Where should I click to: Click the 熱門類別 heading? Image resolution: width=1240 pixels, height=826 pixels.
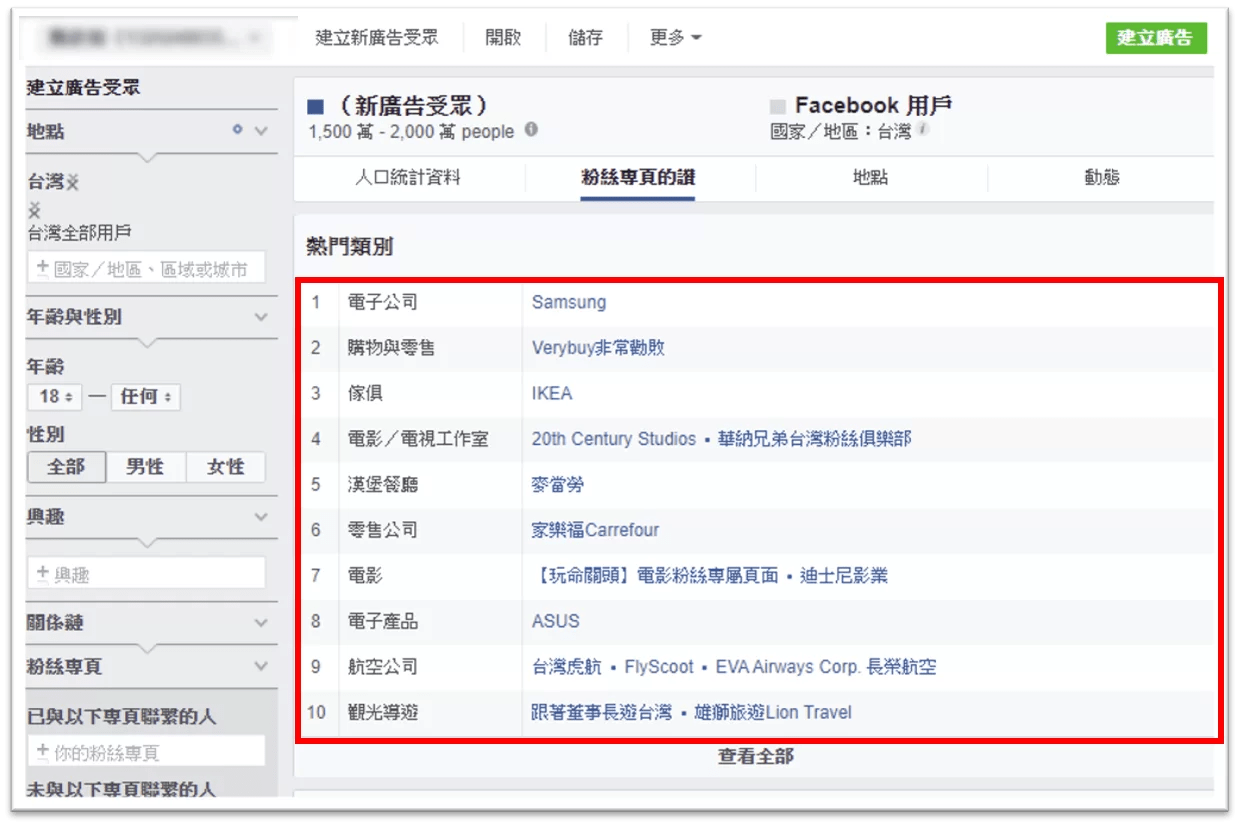[349, 247]
